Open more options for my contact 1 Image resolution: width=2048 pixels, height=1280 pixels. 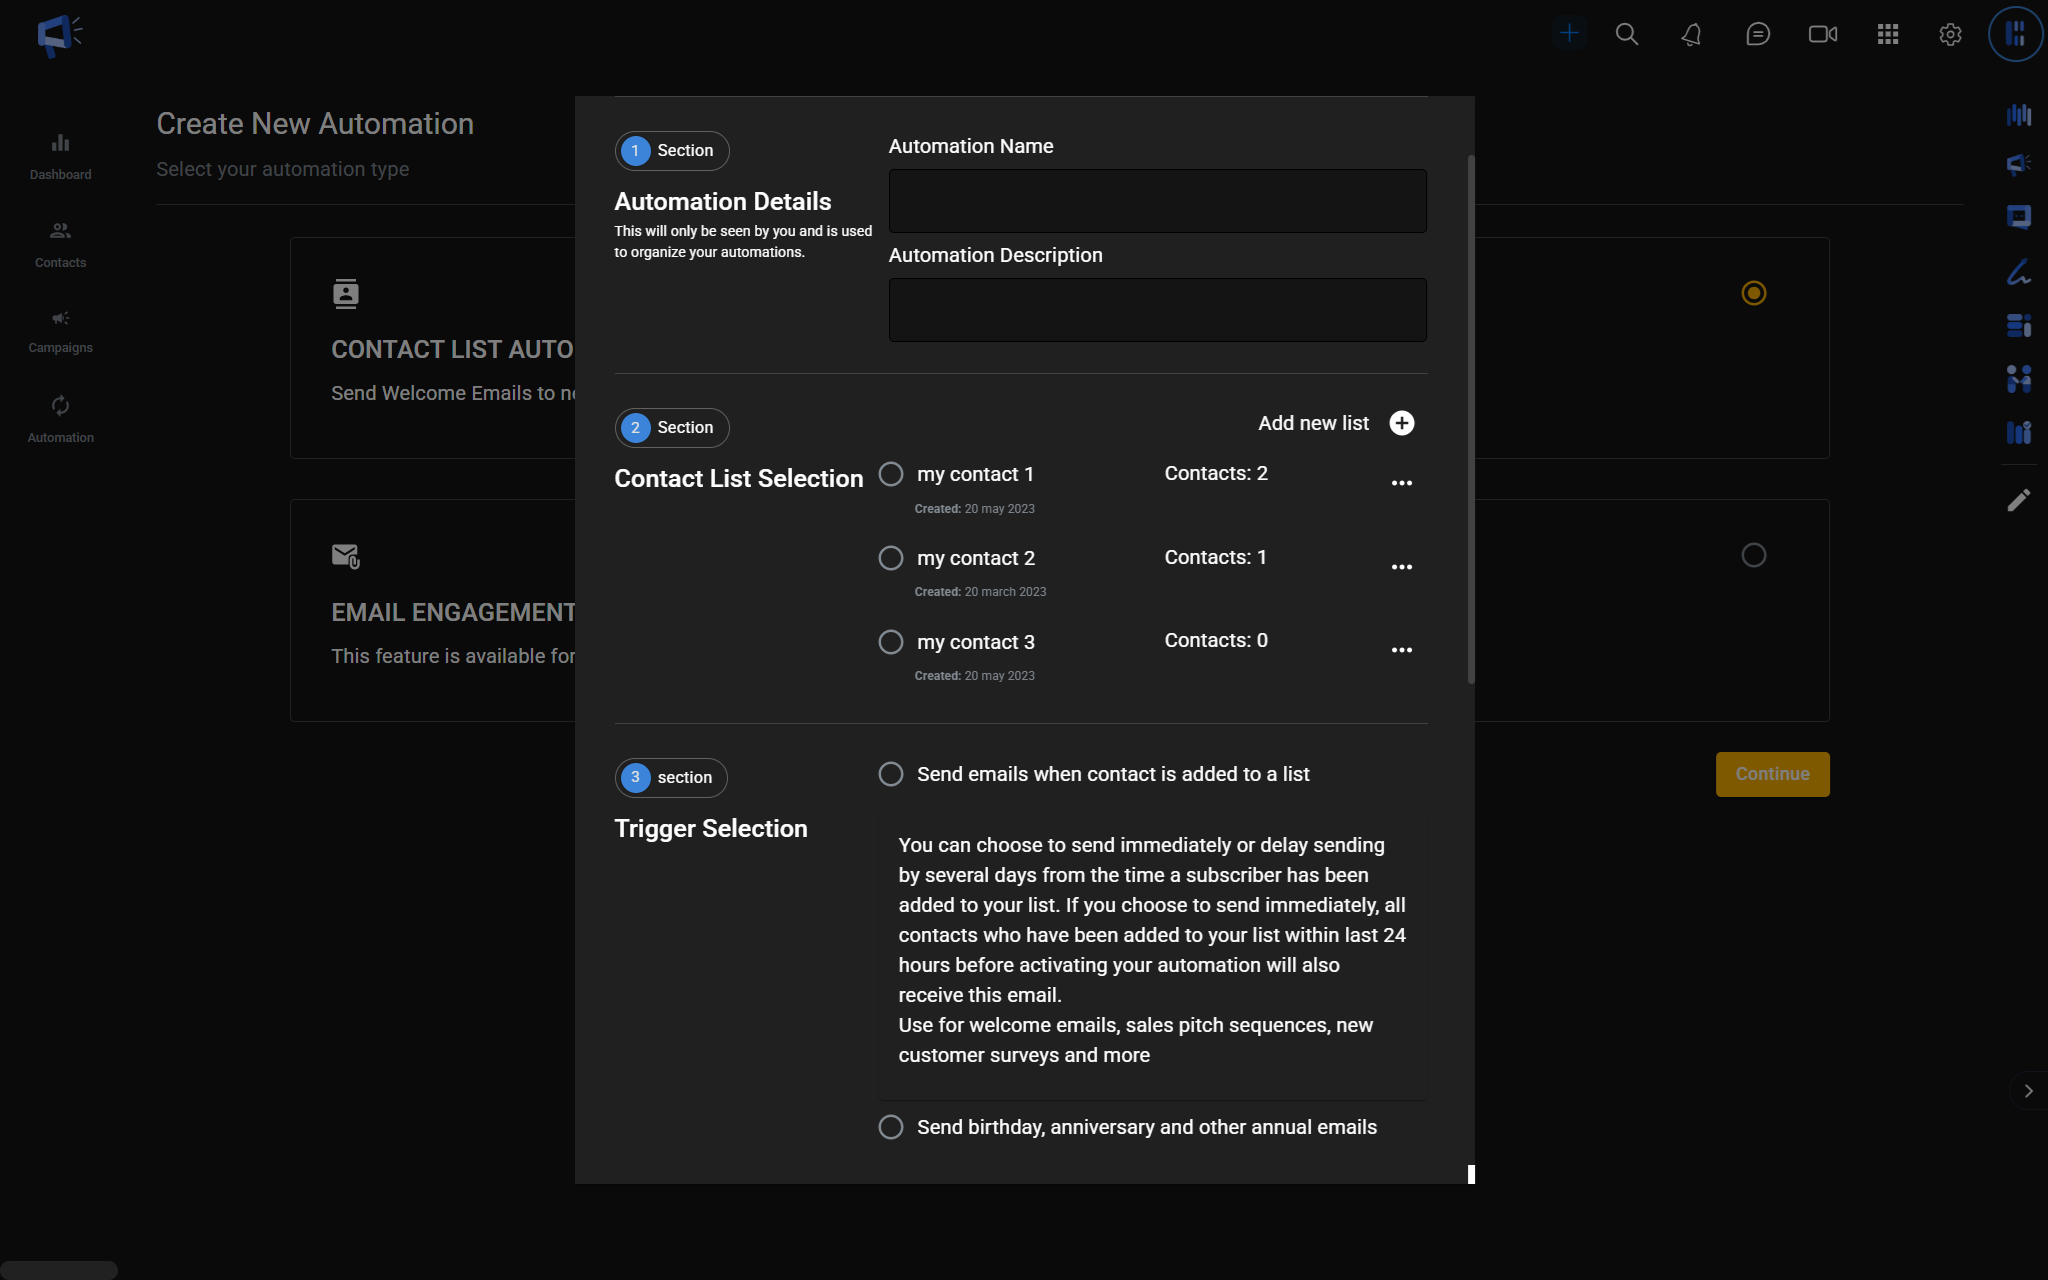click(x=1402, y=483)
